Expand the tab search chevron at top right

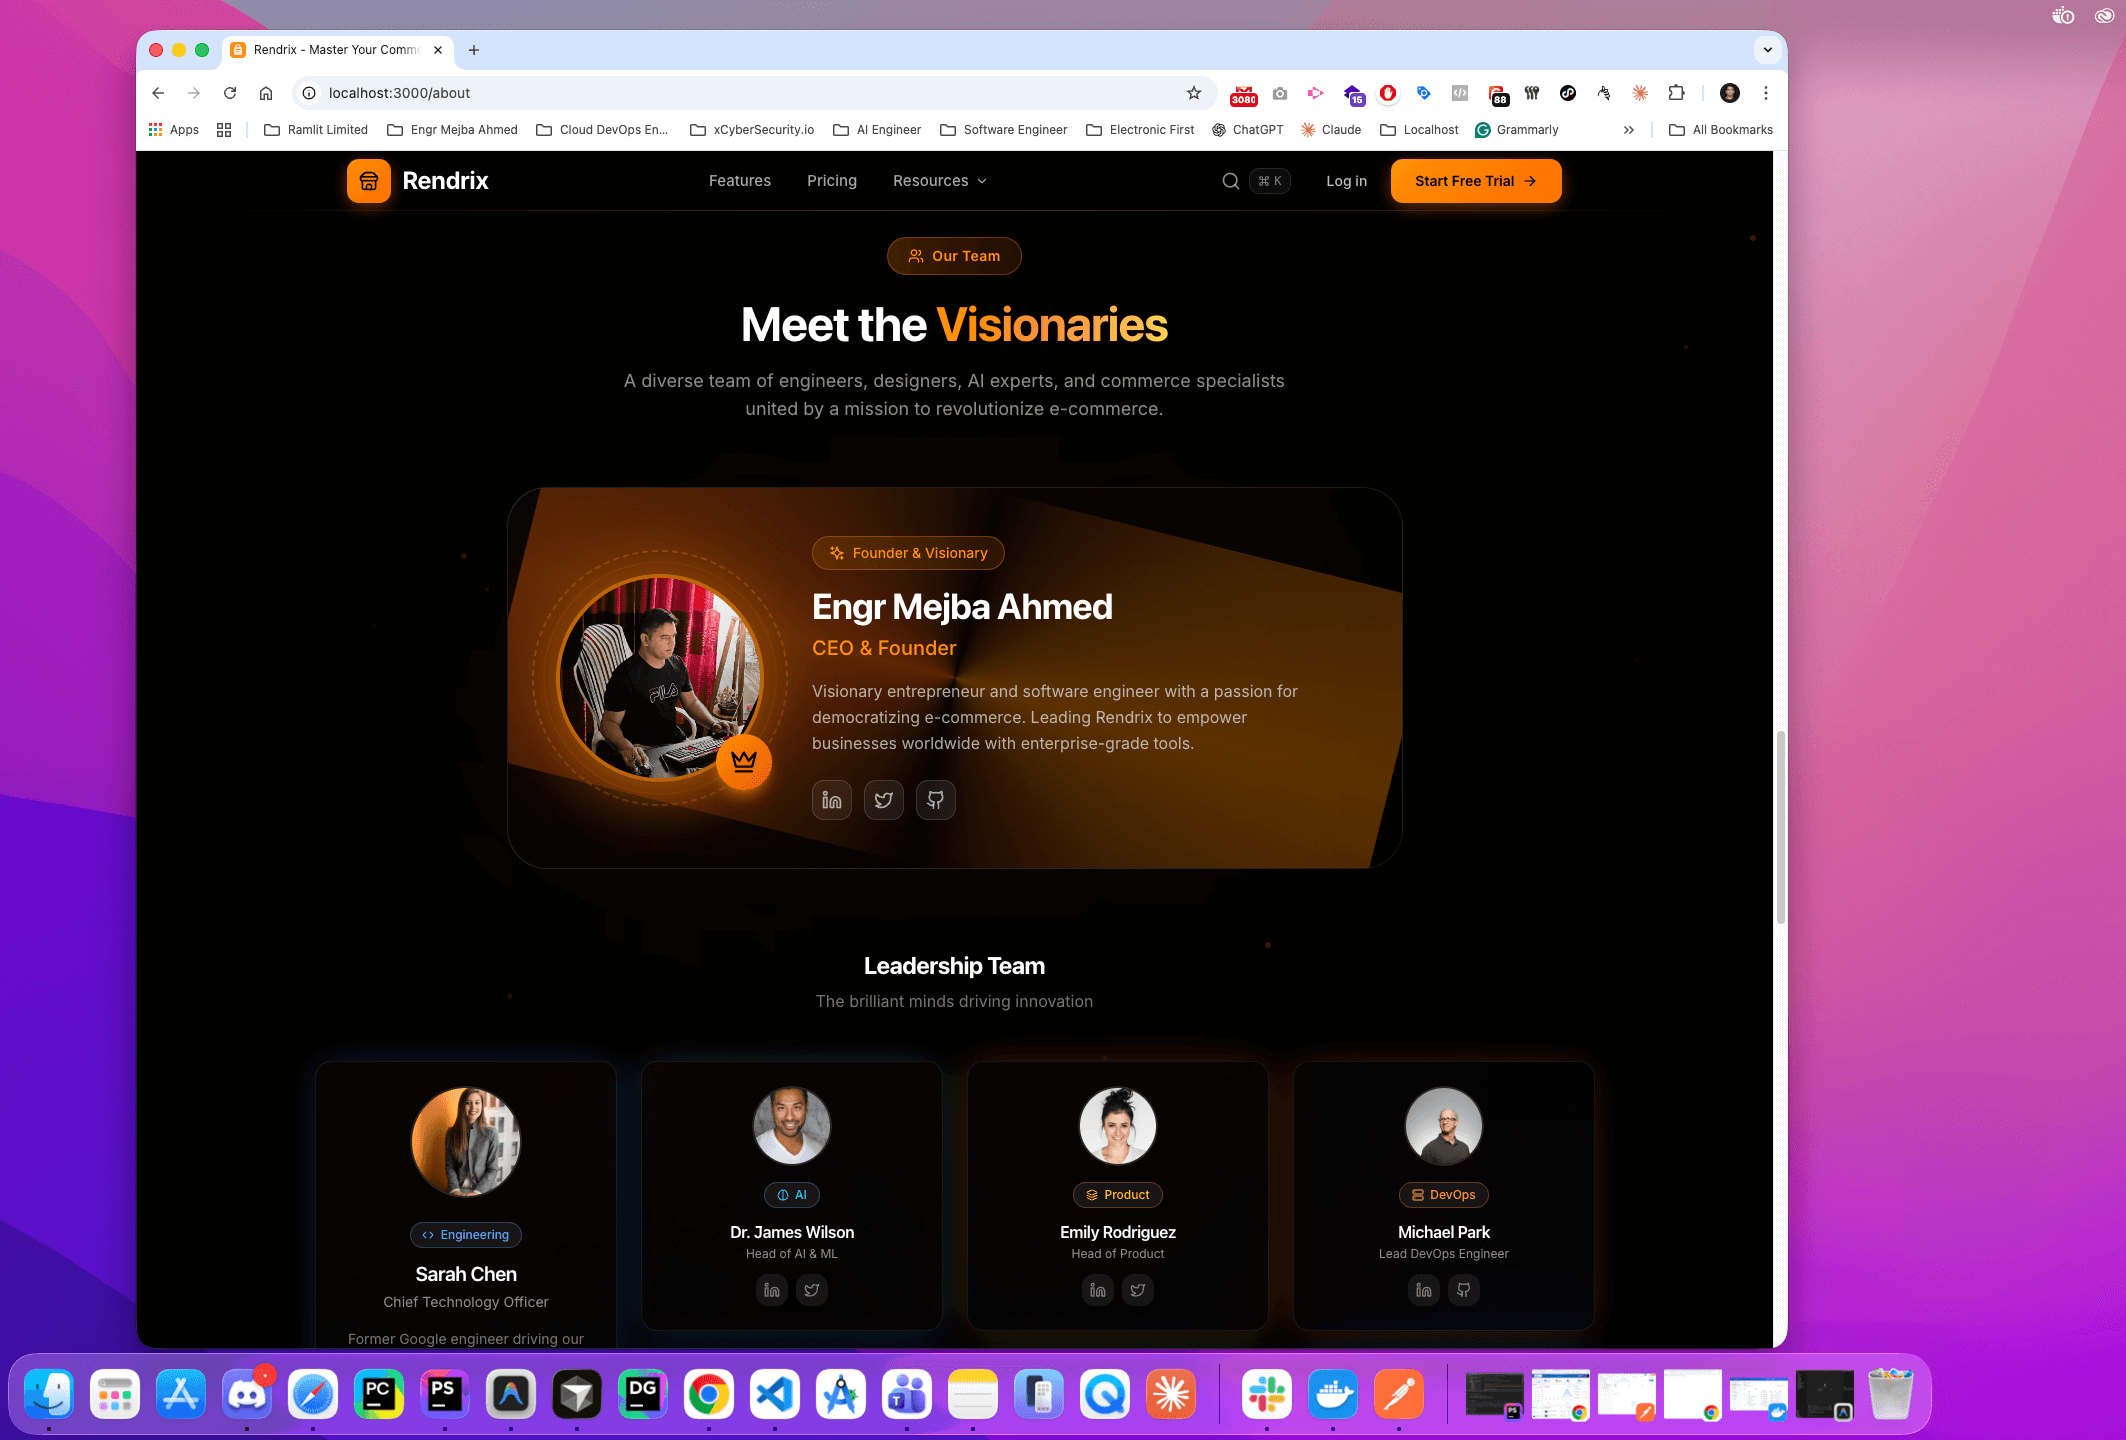[1767, 49]
